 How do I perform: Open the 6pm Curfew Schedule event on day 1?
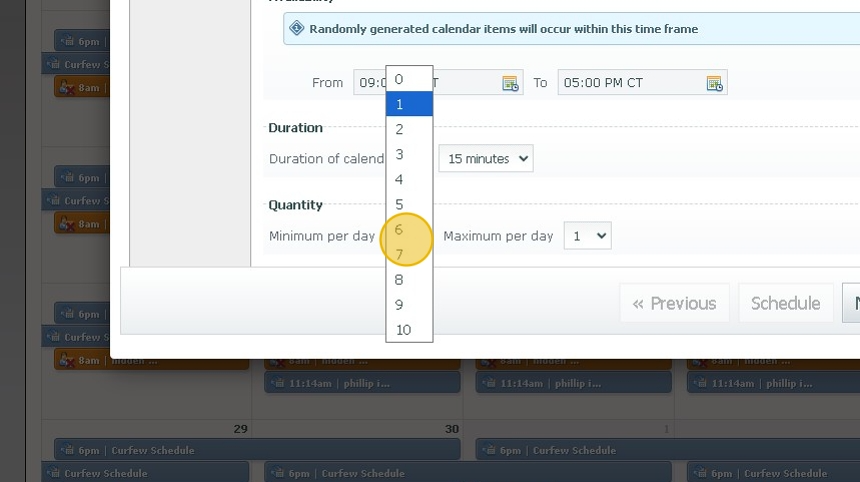667,450
